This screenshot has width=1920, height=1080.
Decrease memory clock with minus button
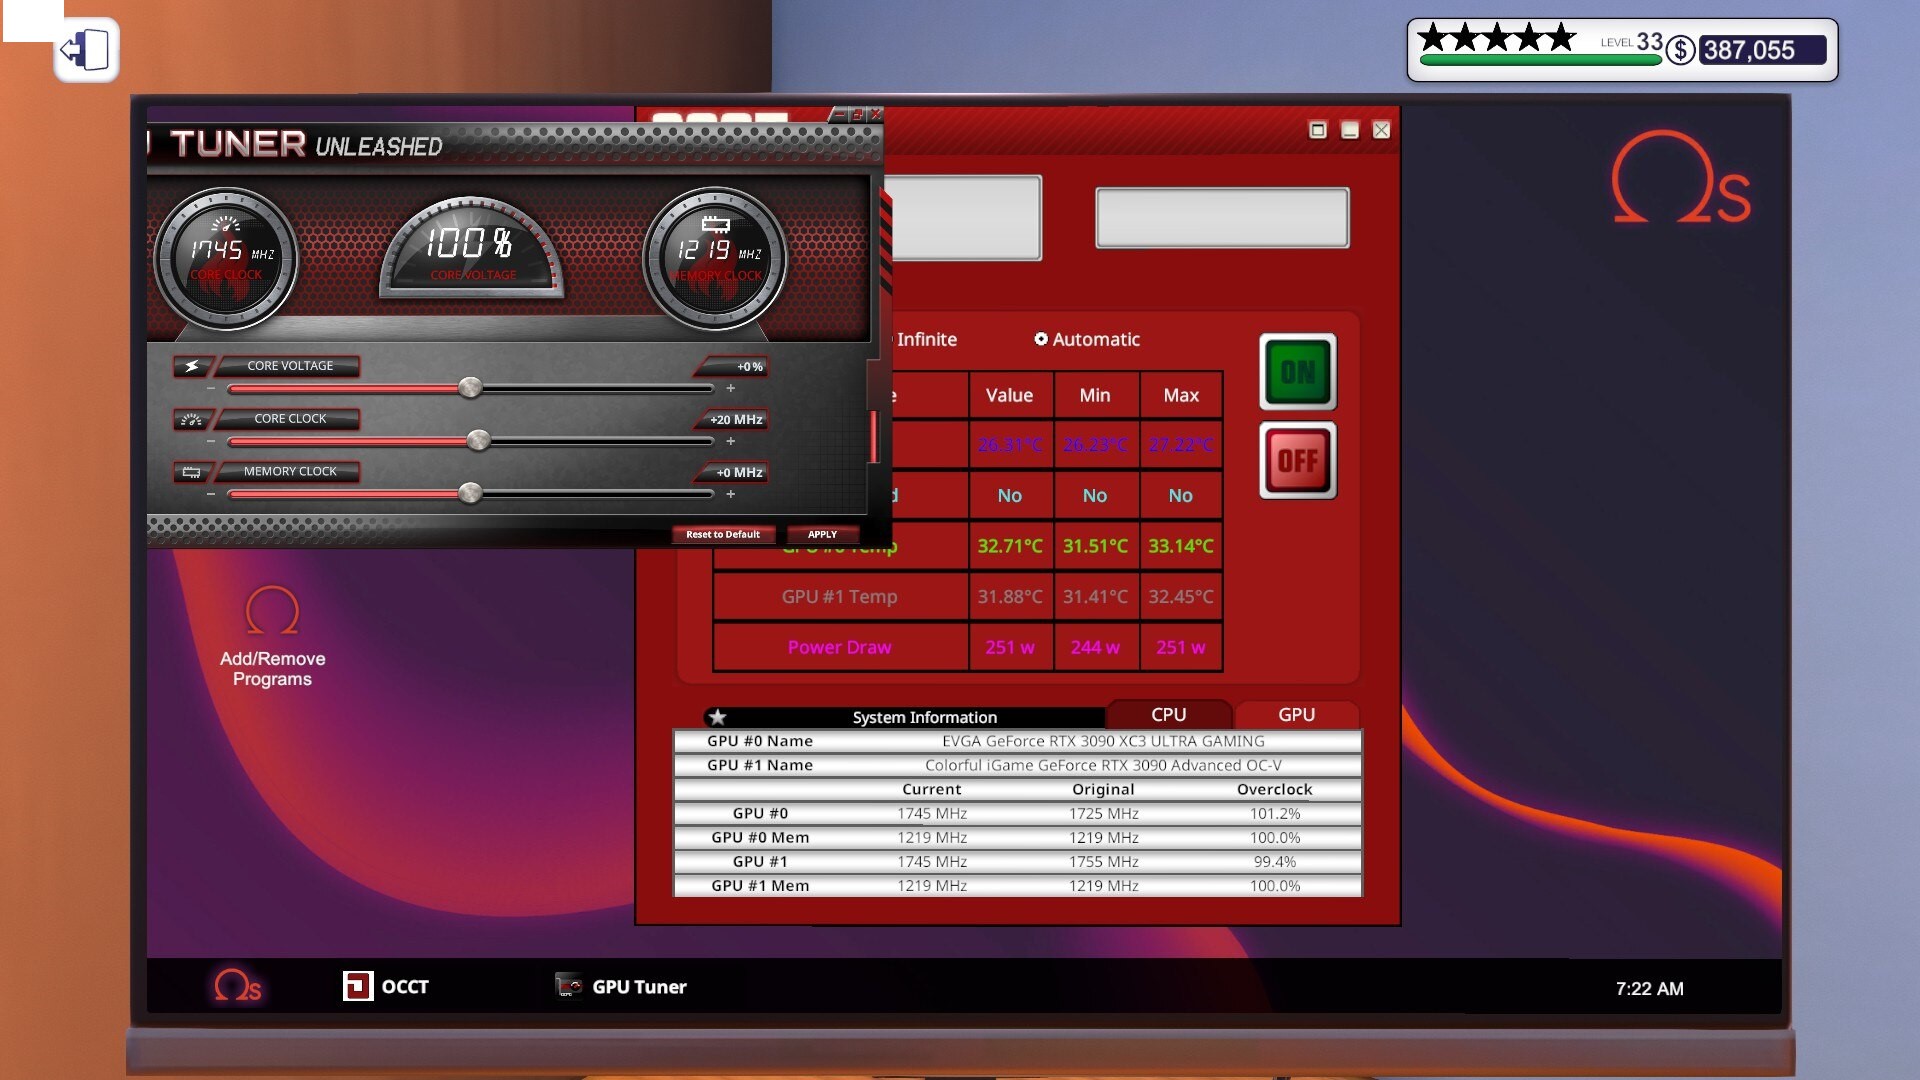pyautogui.click(x=211, y=494)
